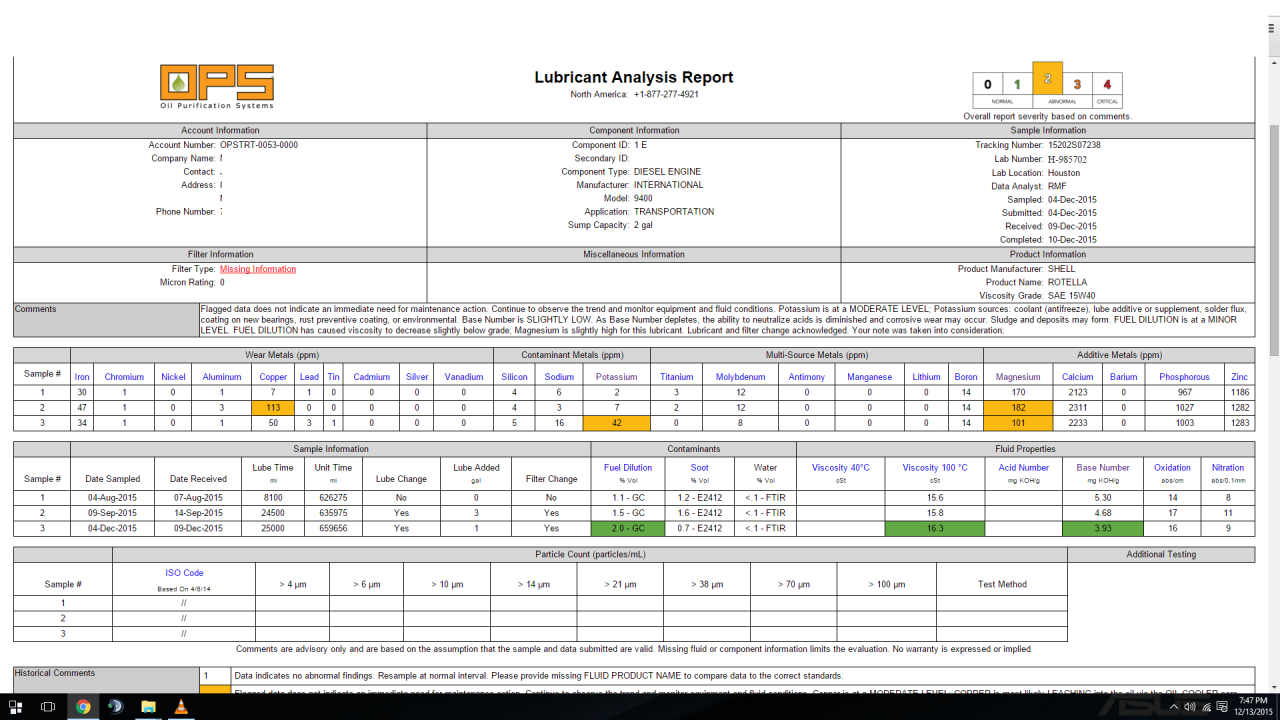This screenshot has width=1280, height=720.
Task: Click the Base Number column link
Action: (1102, 467)
